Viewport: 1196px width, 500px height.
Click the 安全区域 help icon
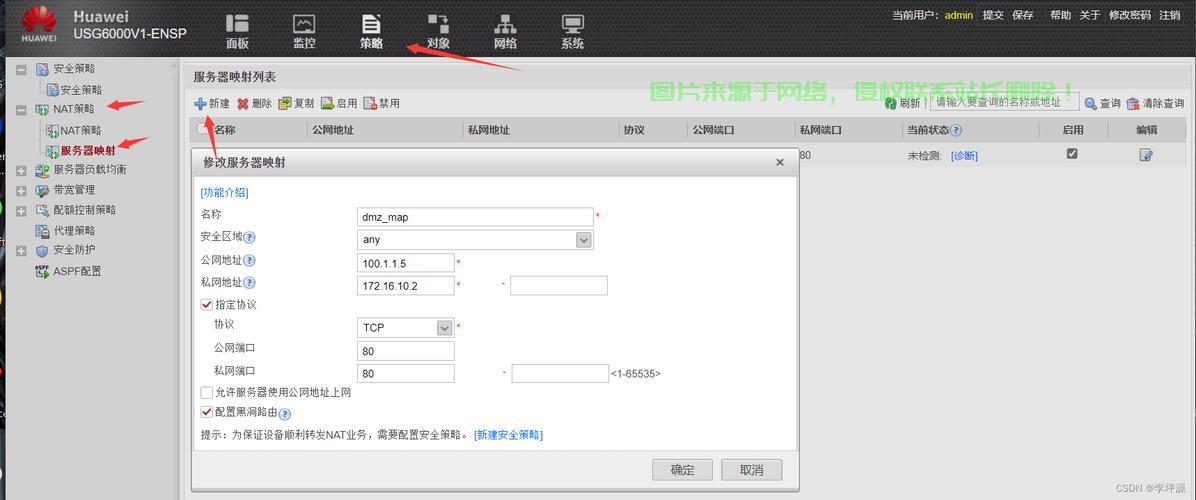(x=249, y=237)
